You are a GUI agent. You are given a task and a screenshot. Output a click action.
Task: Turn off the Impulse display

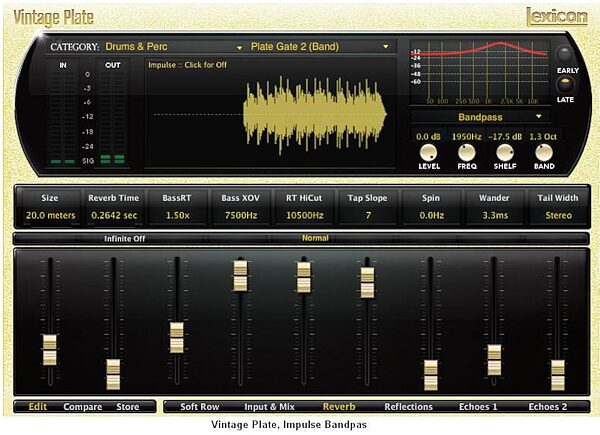(x=188, y=65)
